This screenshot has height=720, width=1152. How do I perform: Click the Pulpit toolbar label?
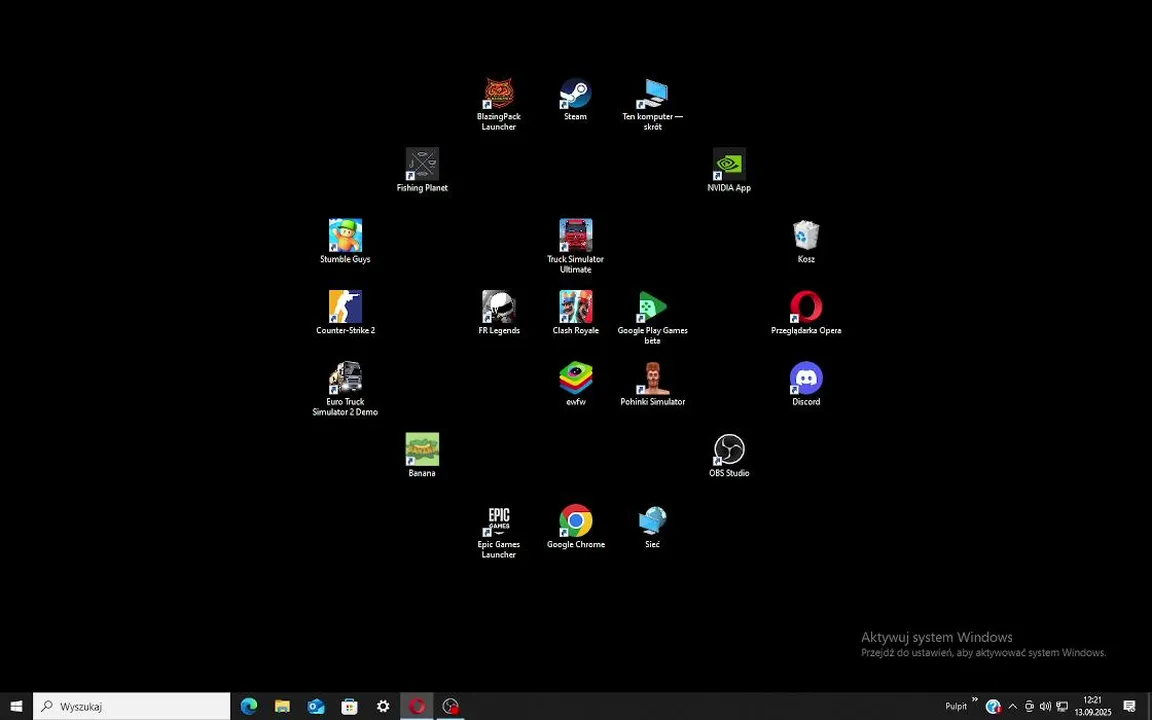point(956,706)
